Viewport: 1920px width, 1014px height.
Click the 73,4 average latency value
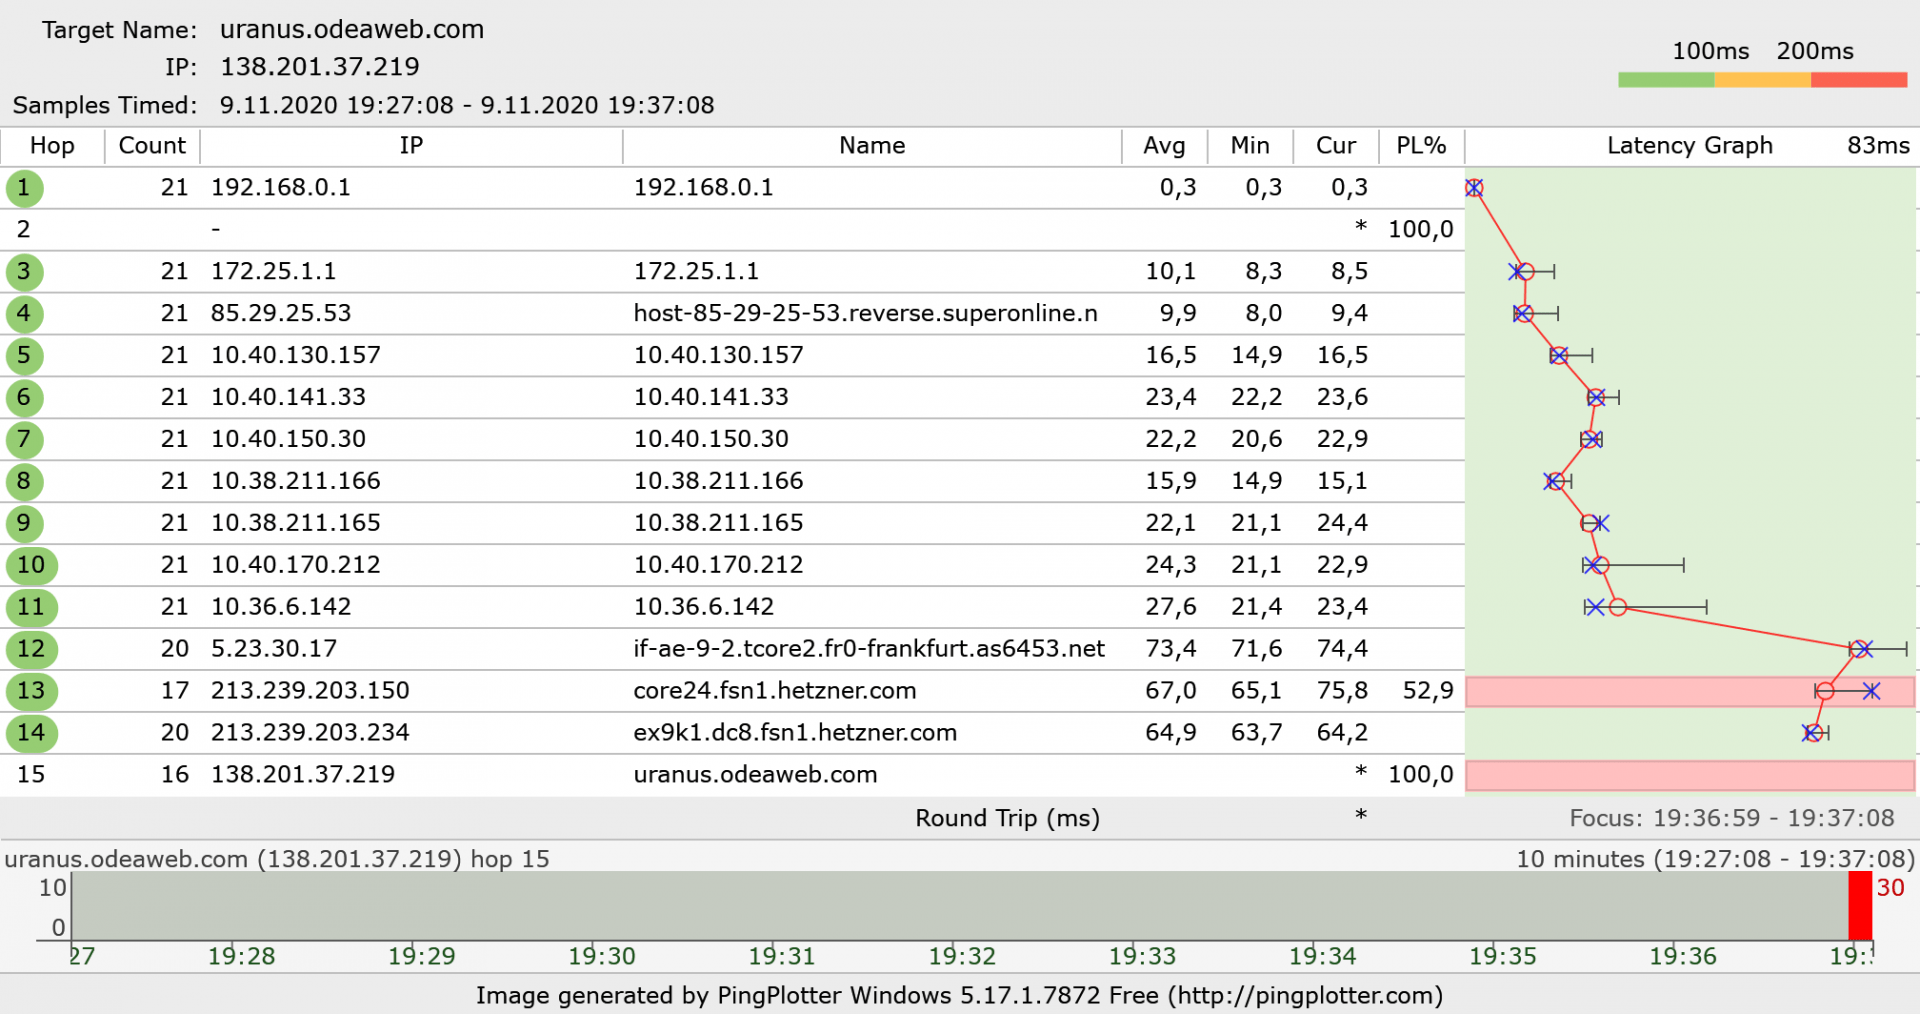(x=1171, y=650)
